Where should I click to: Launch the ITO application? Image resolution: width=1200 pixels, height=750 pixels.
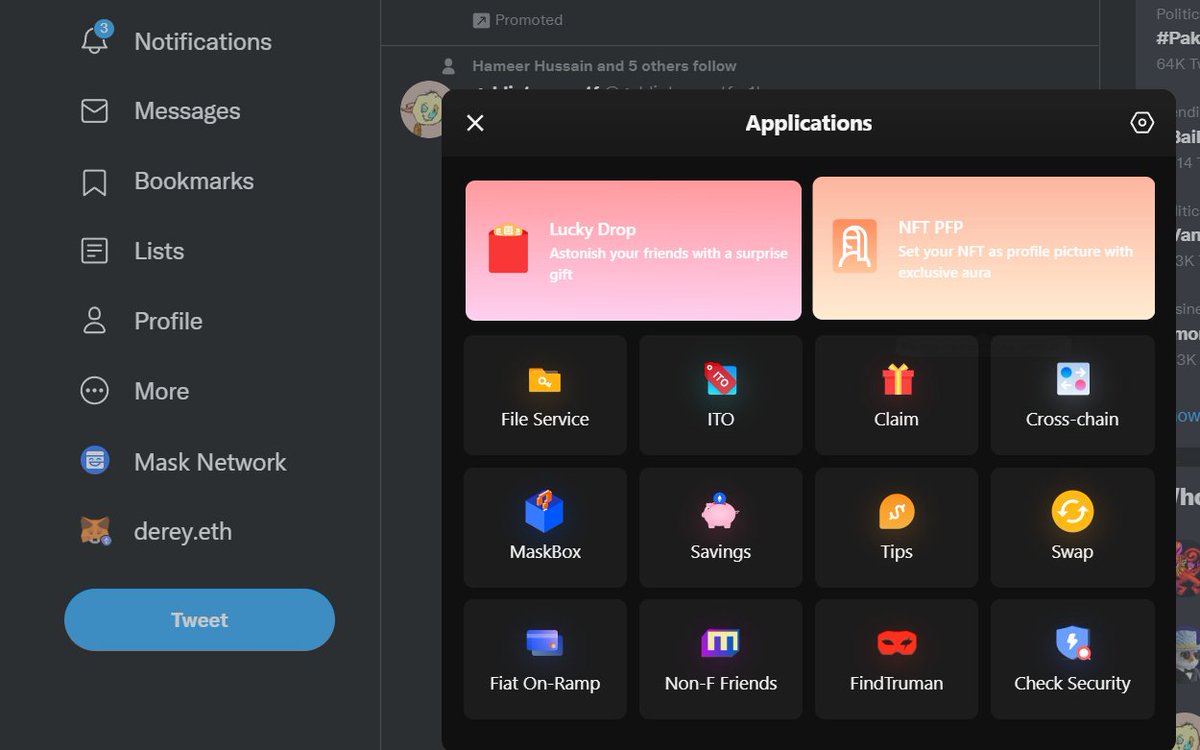click(x=721, y=395)
